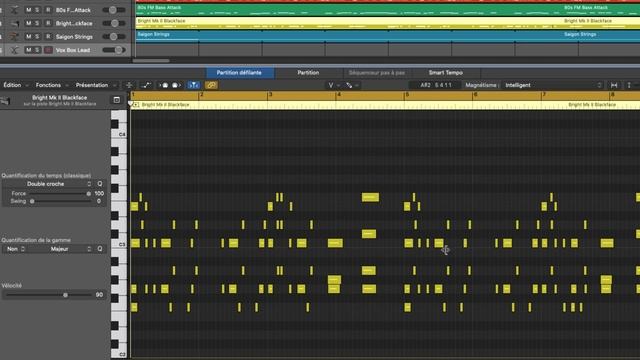Toggle the yellow link button
Screen dimensions: 640x360
211,85
